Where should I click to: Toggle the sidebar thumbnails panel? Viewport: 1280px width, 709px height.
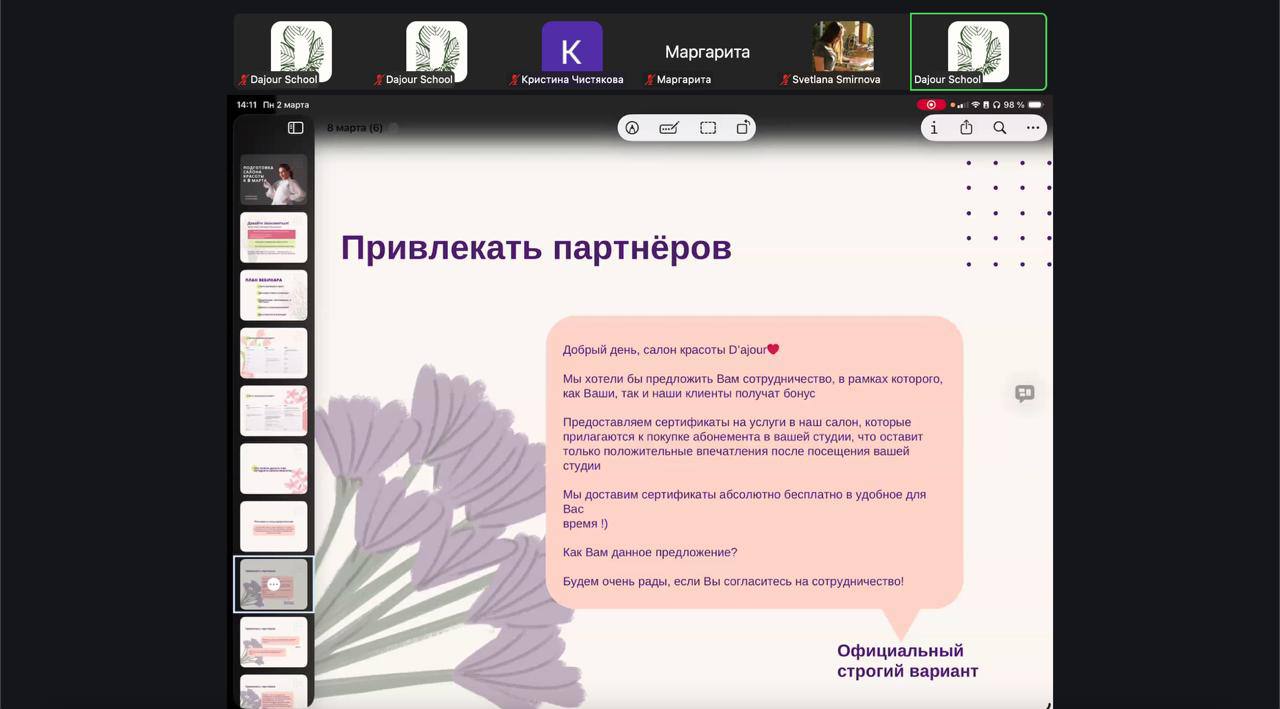pos(295,128)
